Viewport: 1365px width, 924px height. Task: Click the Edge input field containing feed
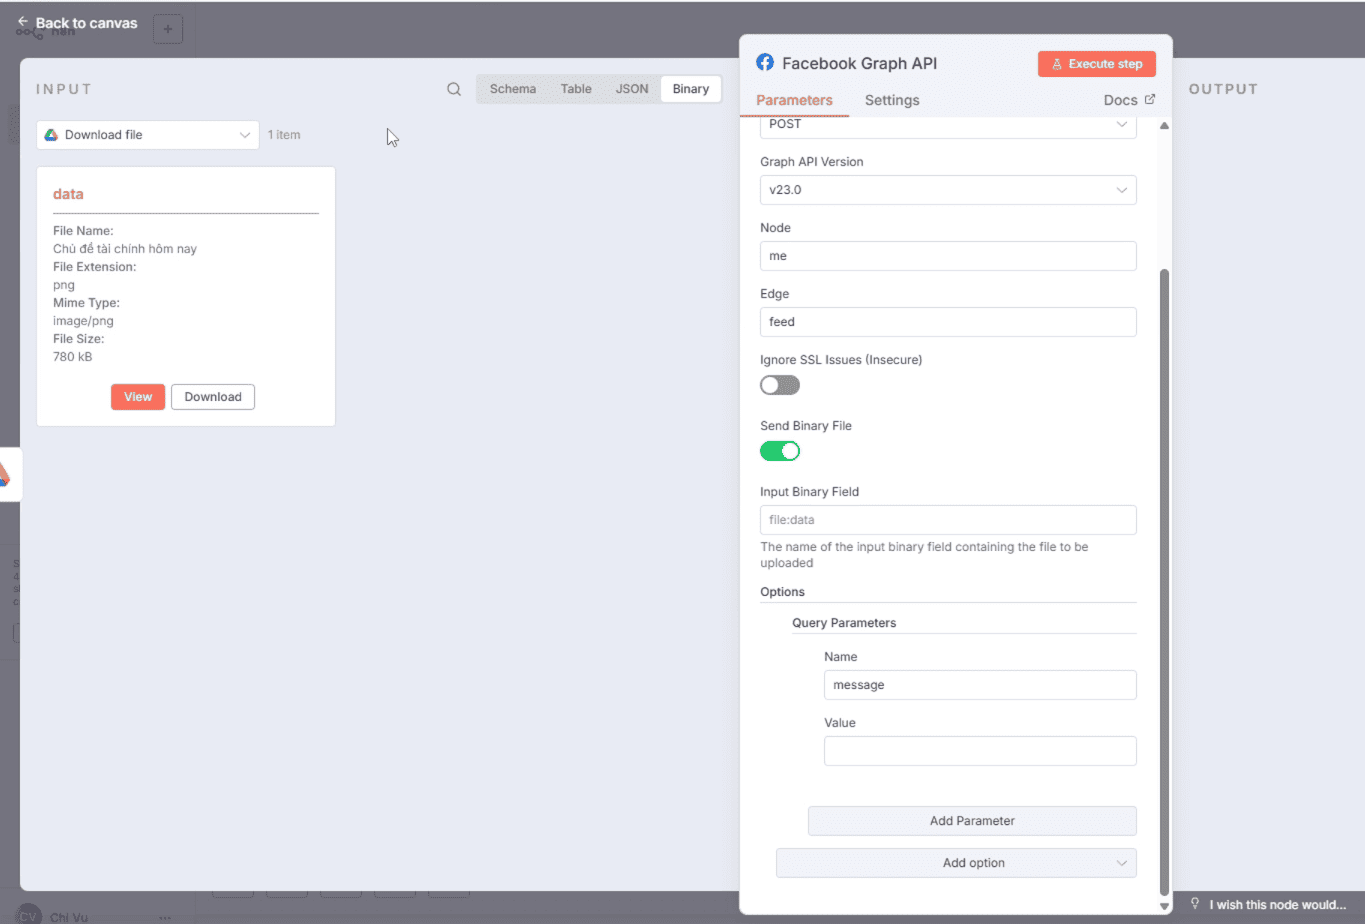tap(948, 322)
